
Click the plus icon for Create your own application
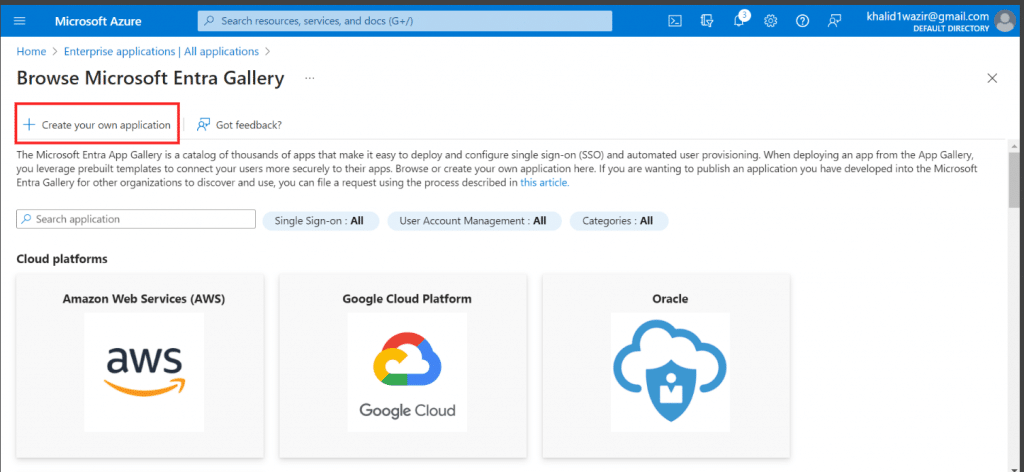tap(29, 125)
